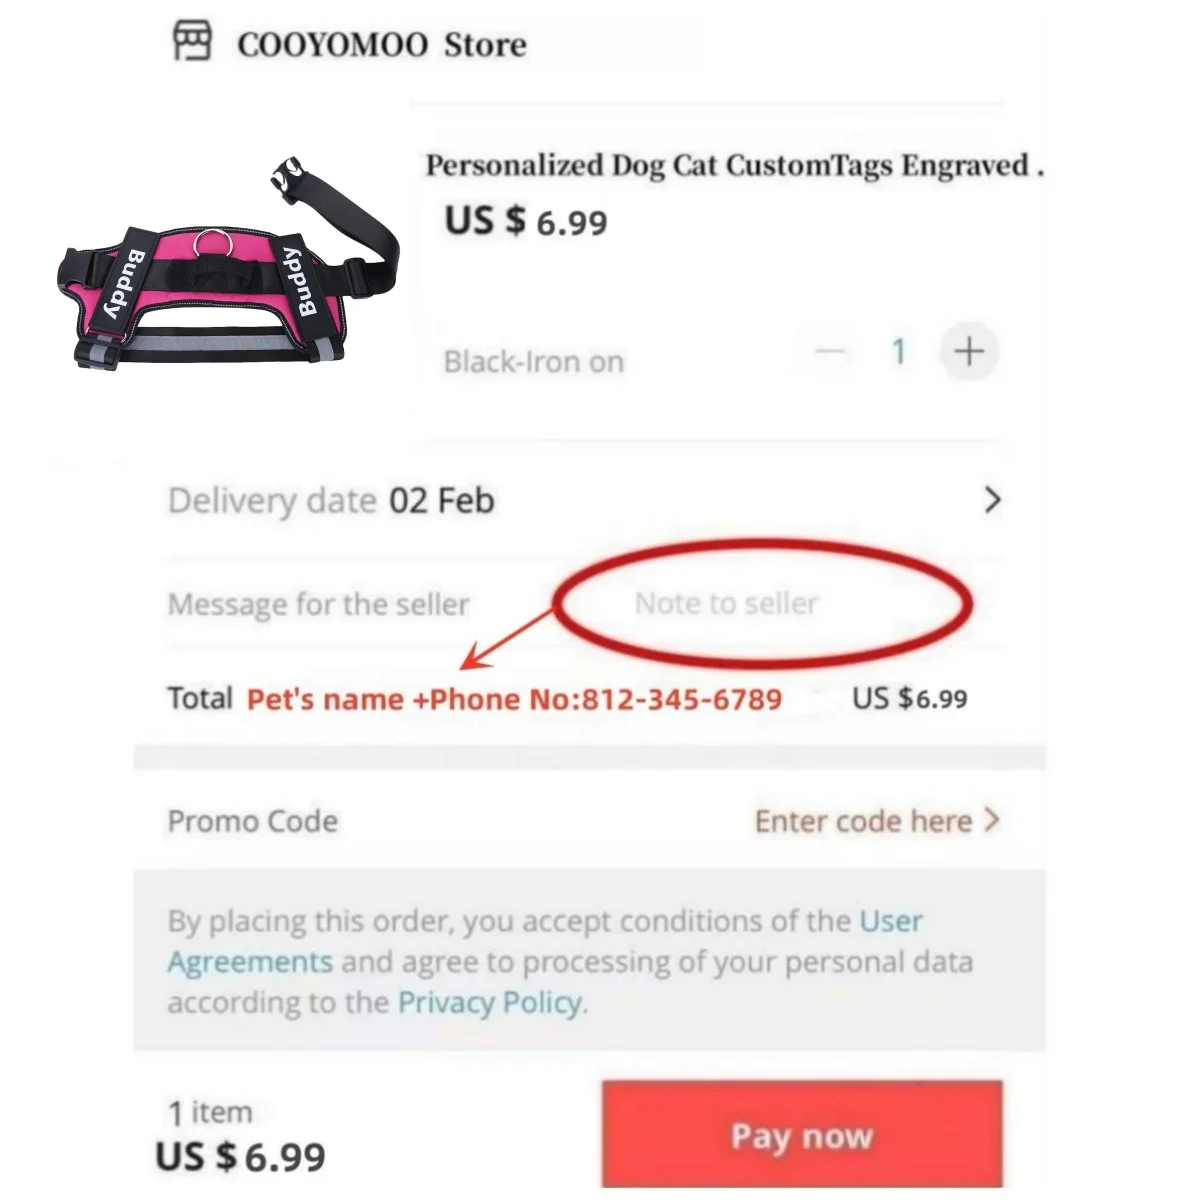Open the COOYOMOO Store name link

[381, 44]
